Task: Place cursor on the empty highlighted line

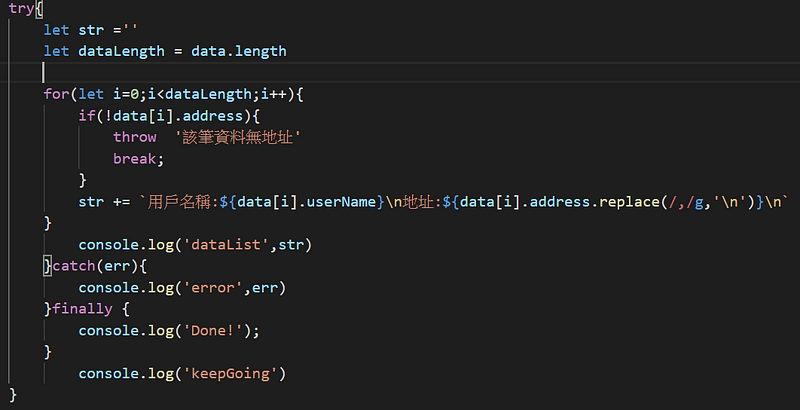Action: [200, 73]
